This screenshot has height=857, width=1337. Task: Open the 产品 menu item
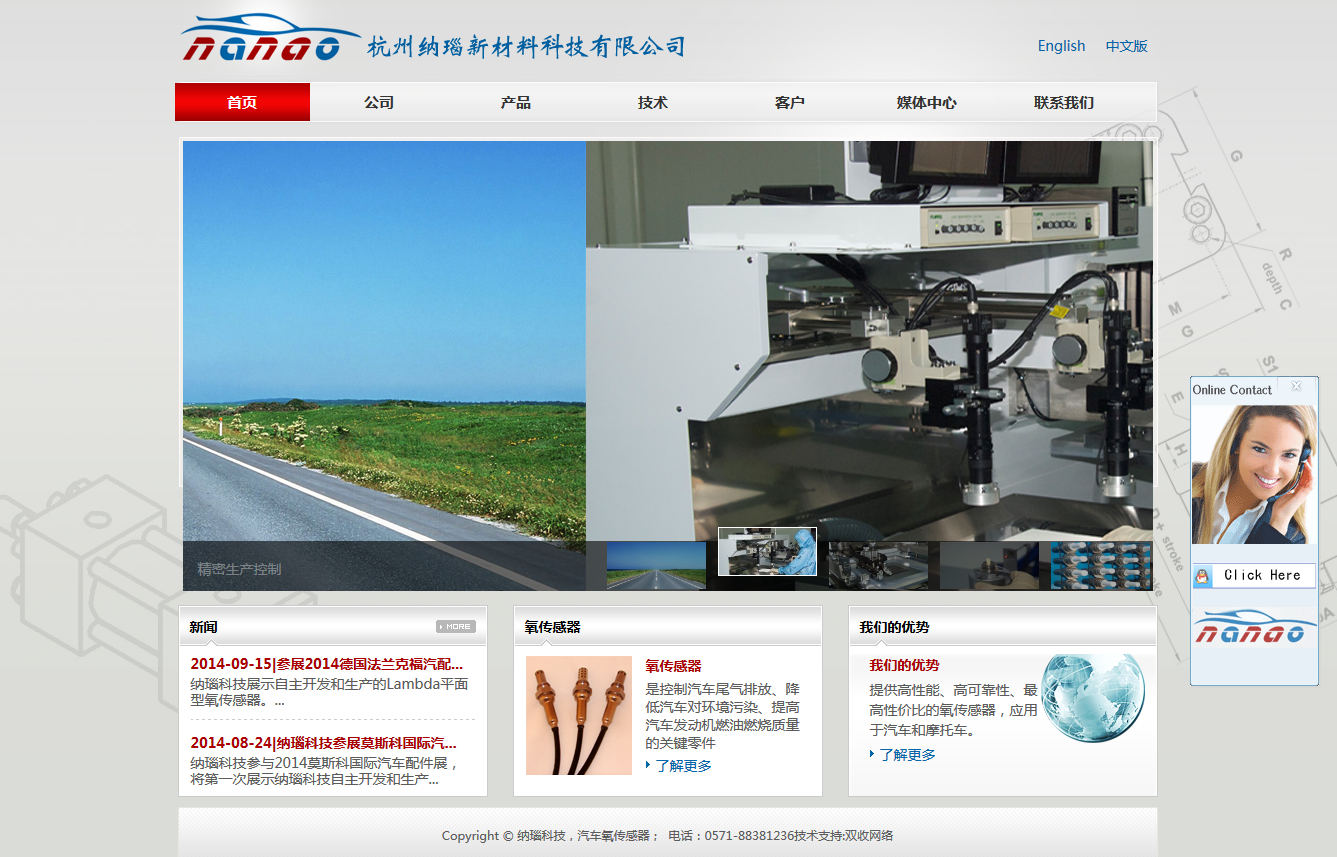click(x=516, y=102)
